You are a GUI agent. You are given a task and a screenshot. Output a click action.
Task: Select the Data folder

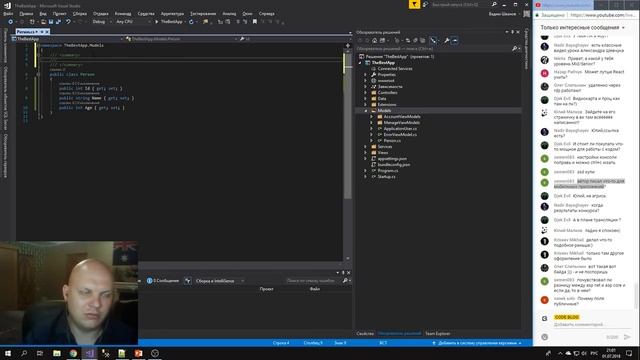pos(382,99)
